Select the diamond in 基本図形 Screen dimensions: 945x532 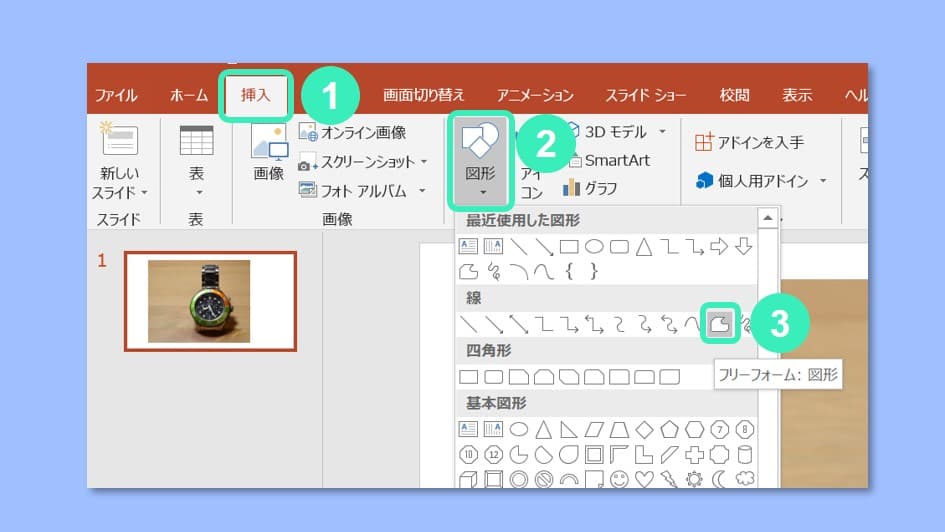pyautogui.click(x=644, y=430)
